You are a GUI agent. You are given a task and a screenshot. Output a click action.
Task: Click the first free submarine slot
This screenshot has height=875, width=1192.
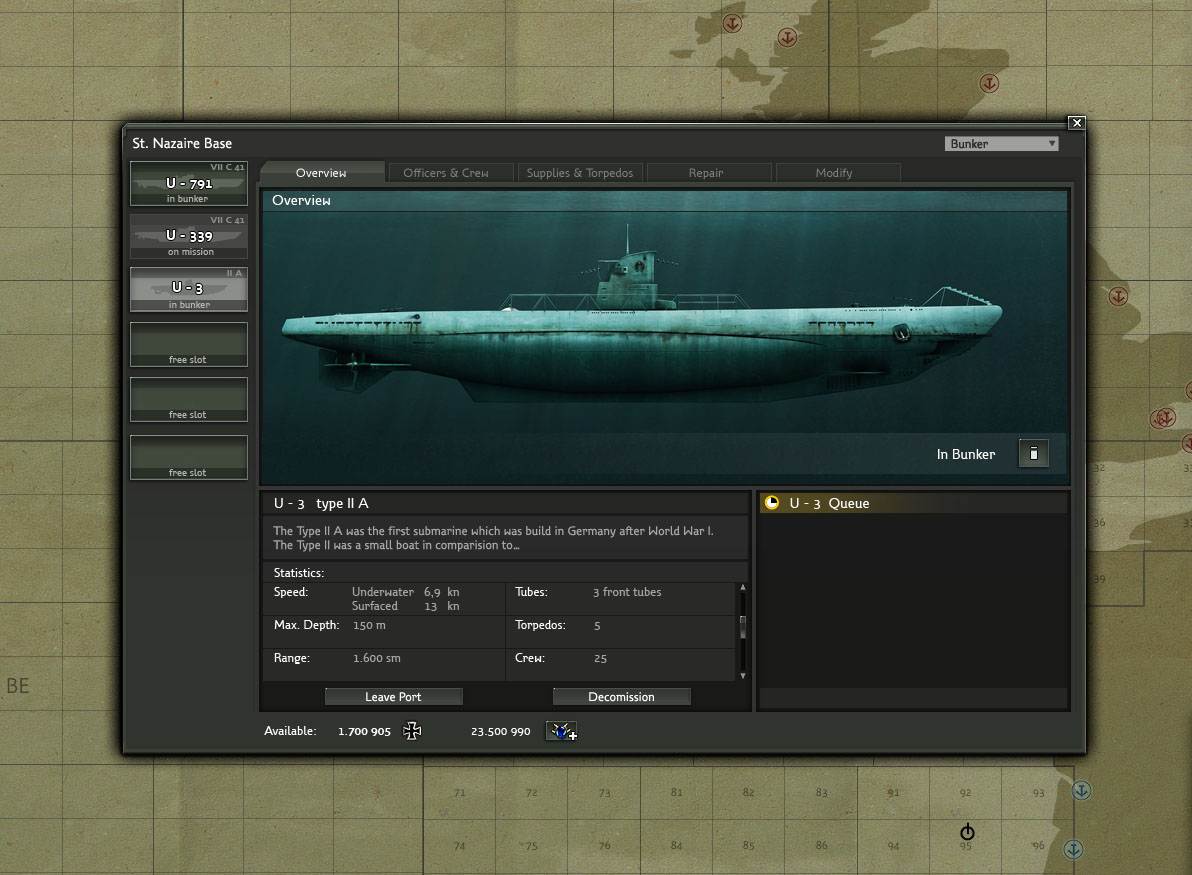[x=189, y=345]
